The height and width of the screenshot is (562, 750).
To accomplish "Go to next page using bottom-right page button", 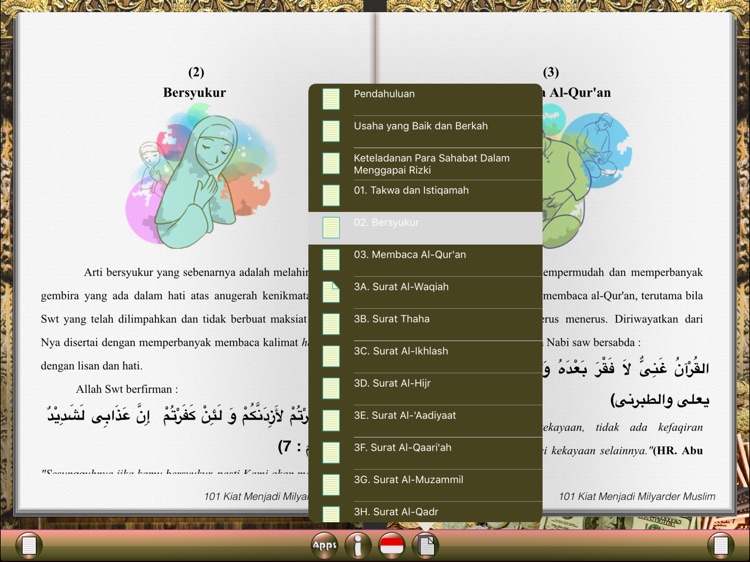I will click(x=721, y=545).
